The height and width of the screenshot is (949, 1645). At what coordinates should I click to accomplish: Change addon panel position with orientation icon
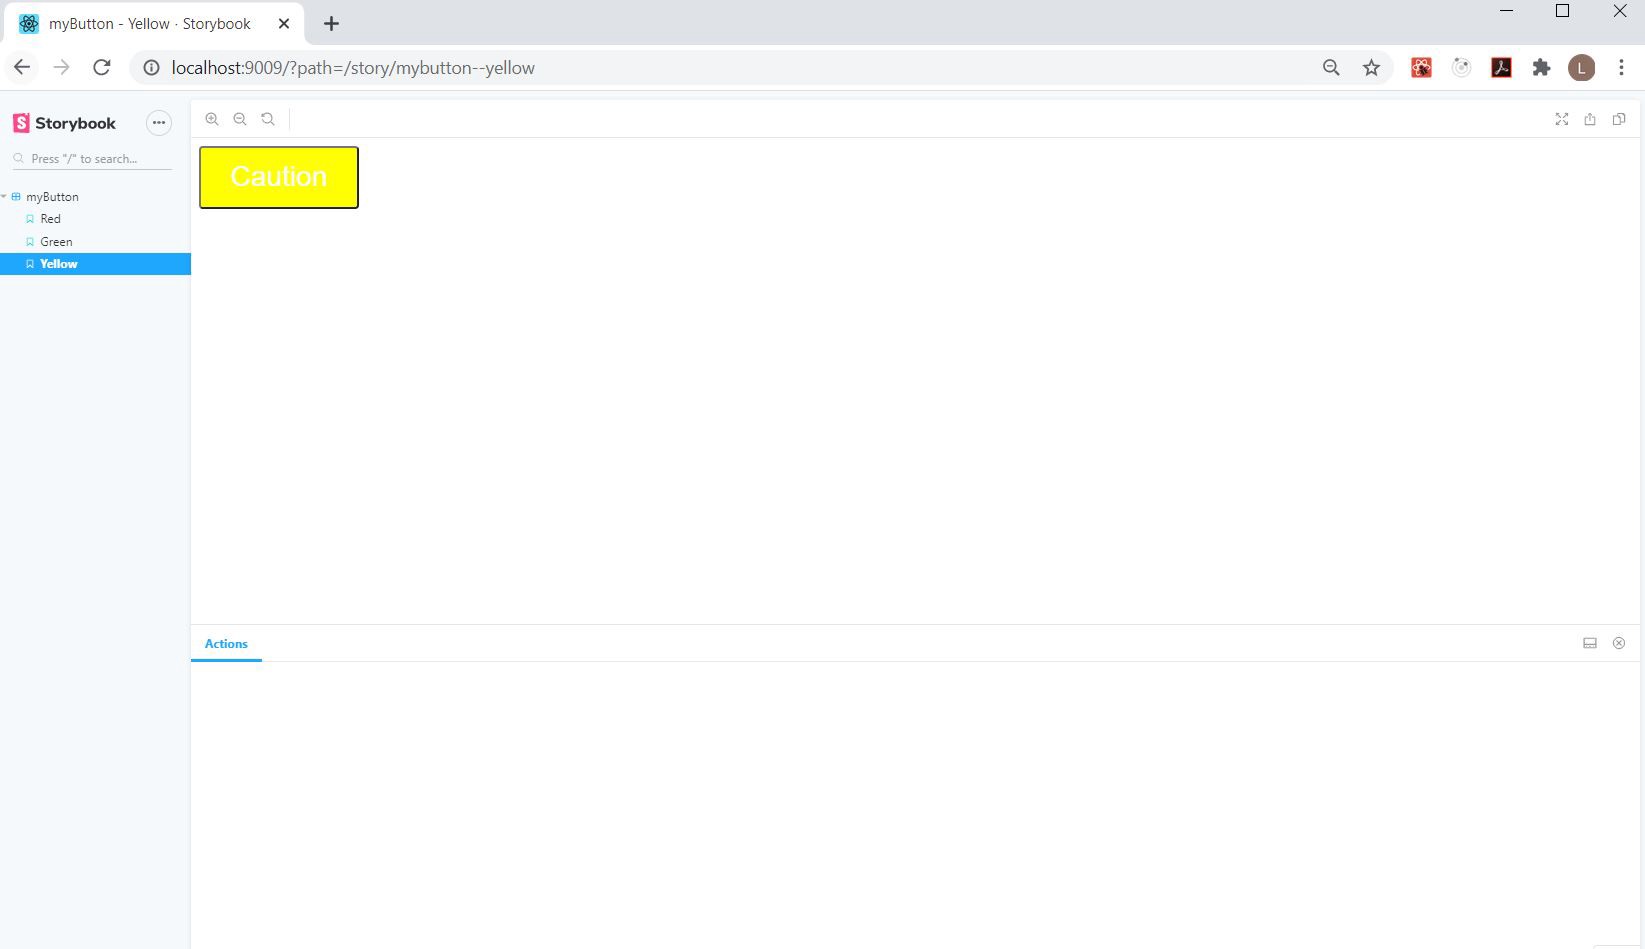(x=1589, y=643)
